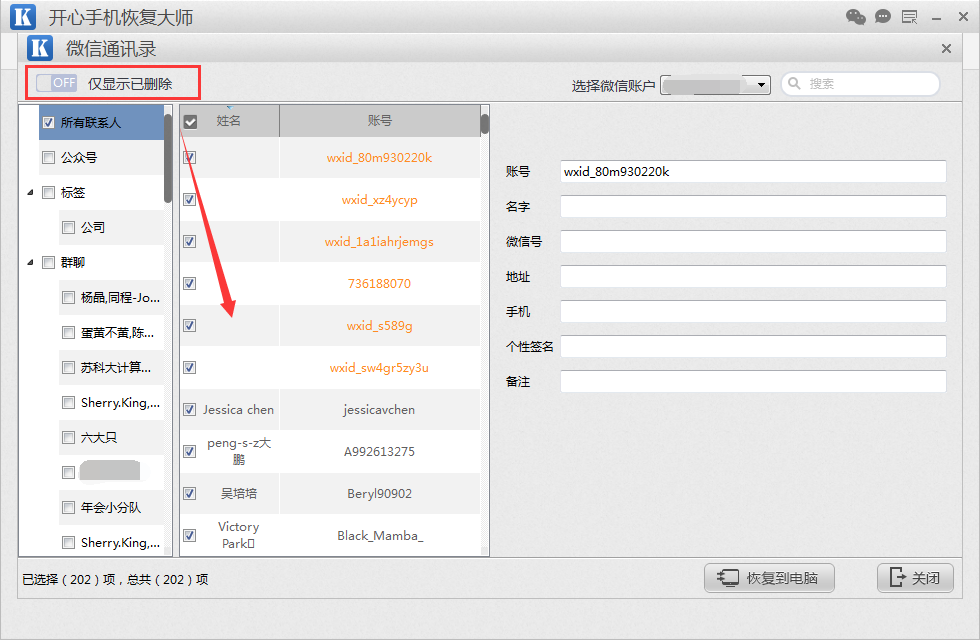The height and width of the screenshot is (640, 980).
Task: Select the peng-s-z大鹏 name cell
Action: coord(238,451)
